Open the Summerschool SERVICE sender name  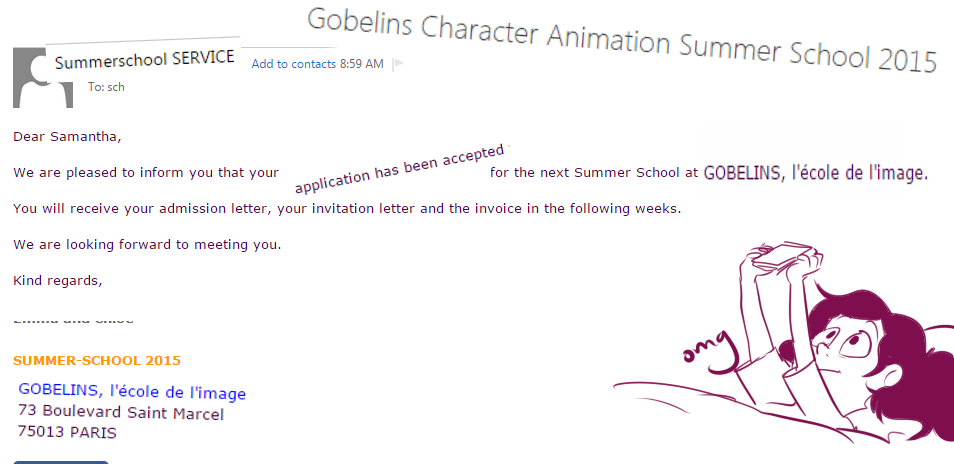coord(145,60)
